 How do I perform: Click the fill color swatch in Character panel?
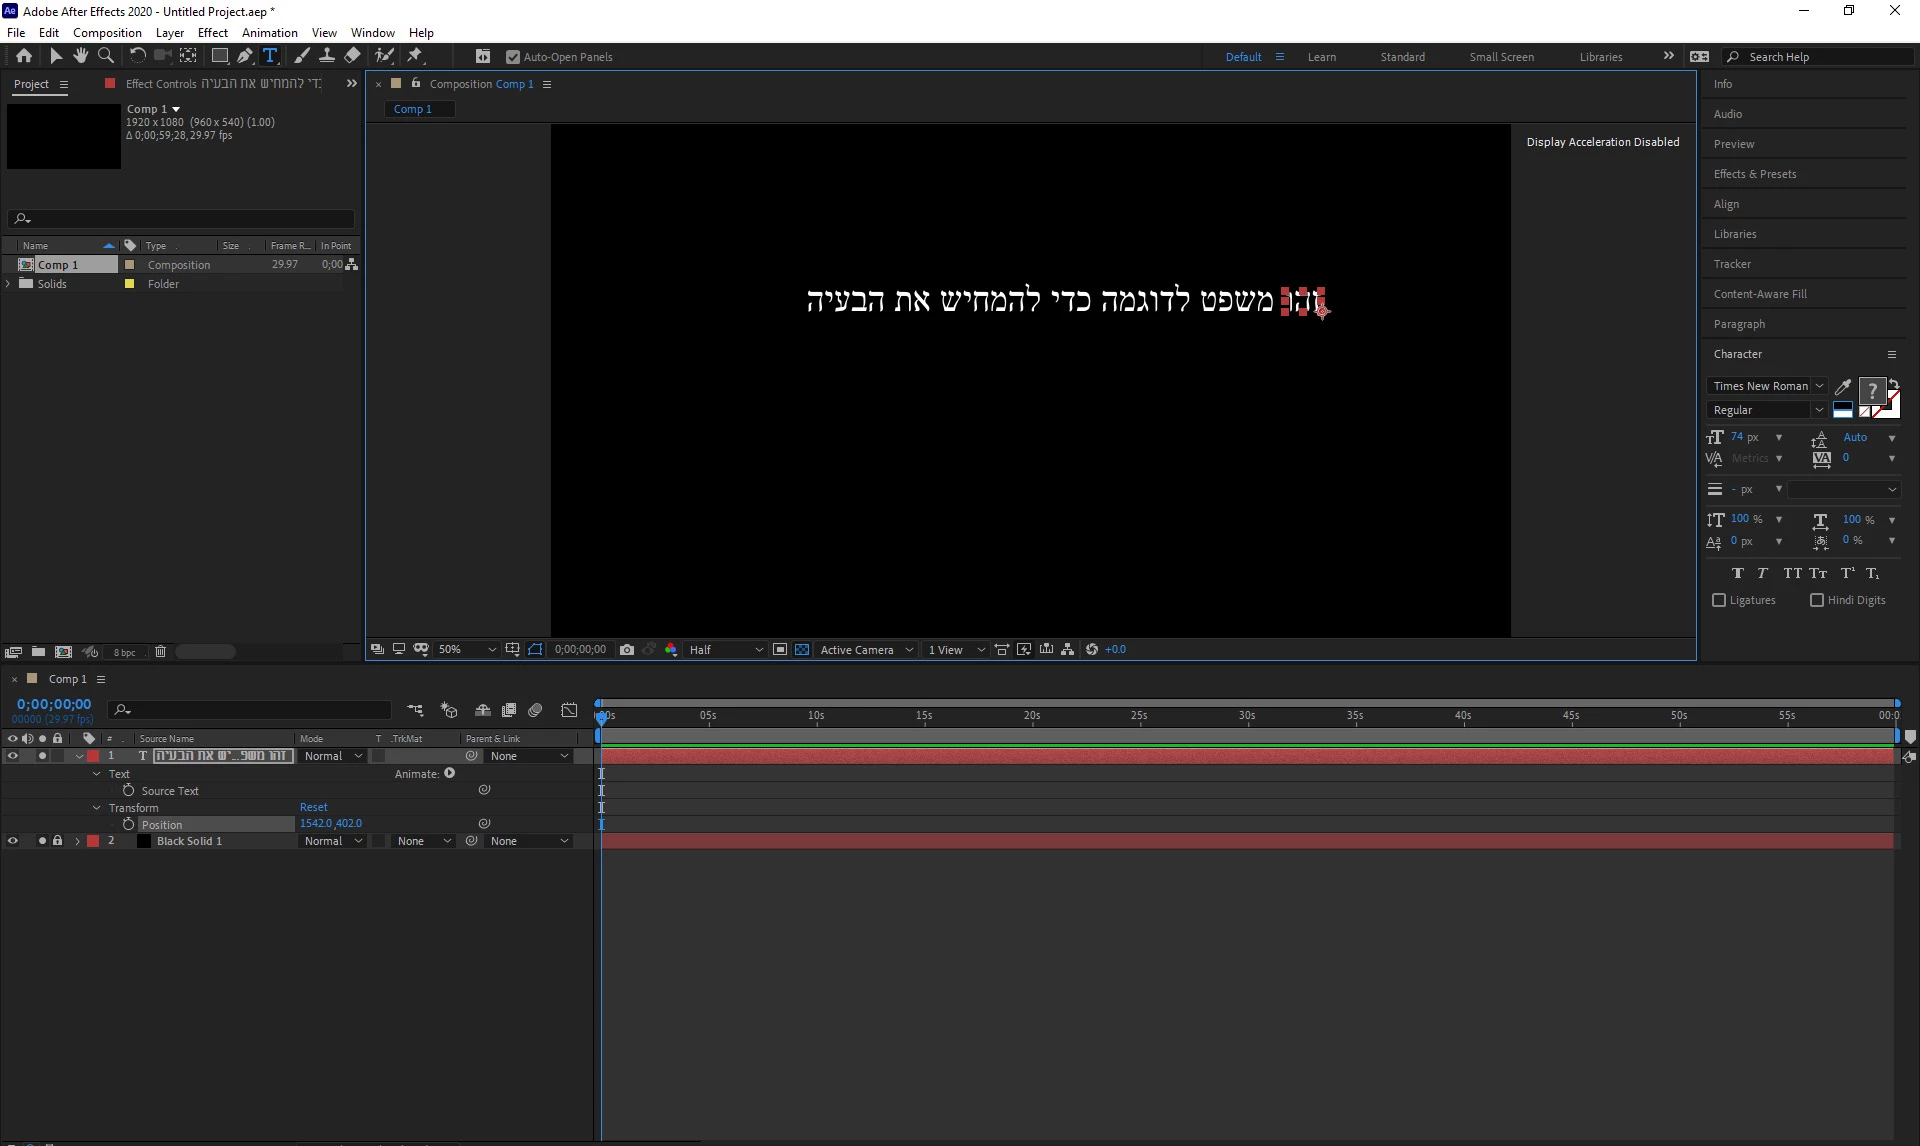(x=1871, y=391)
